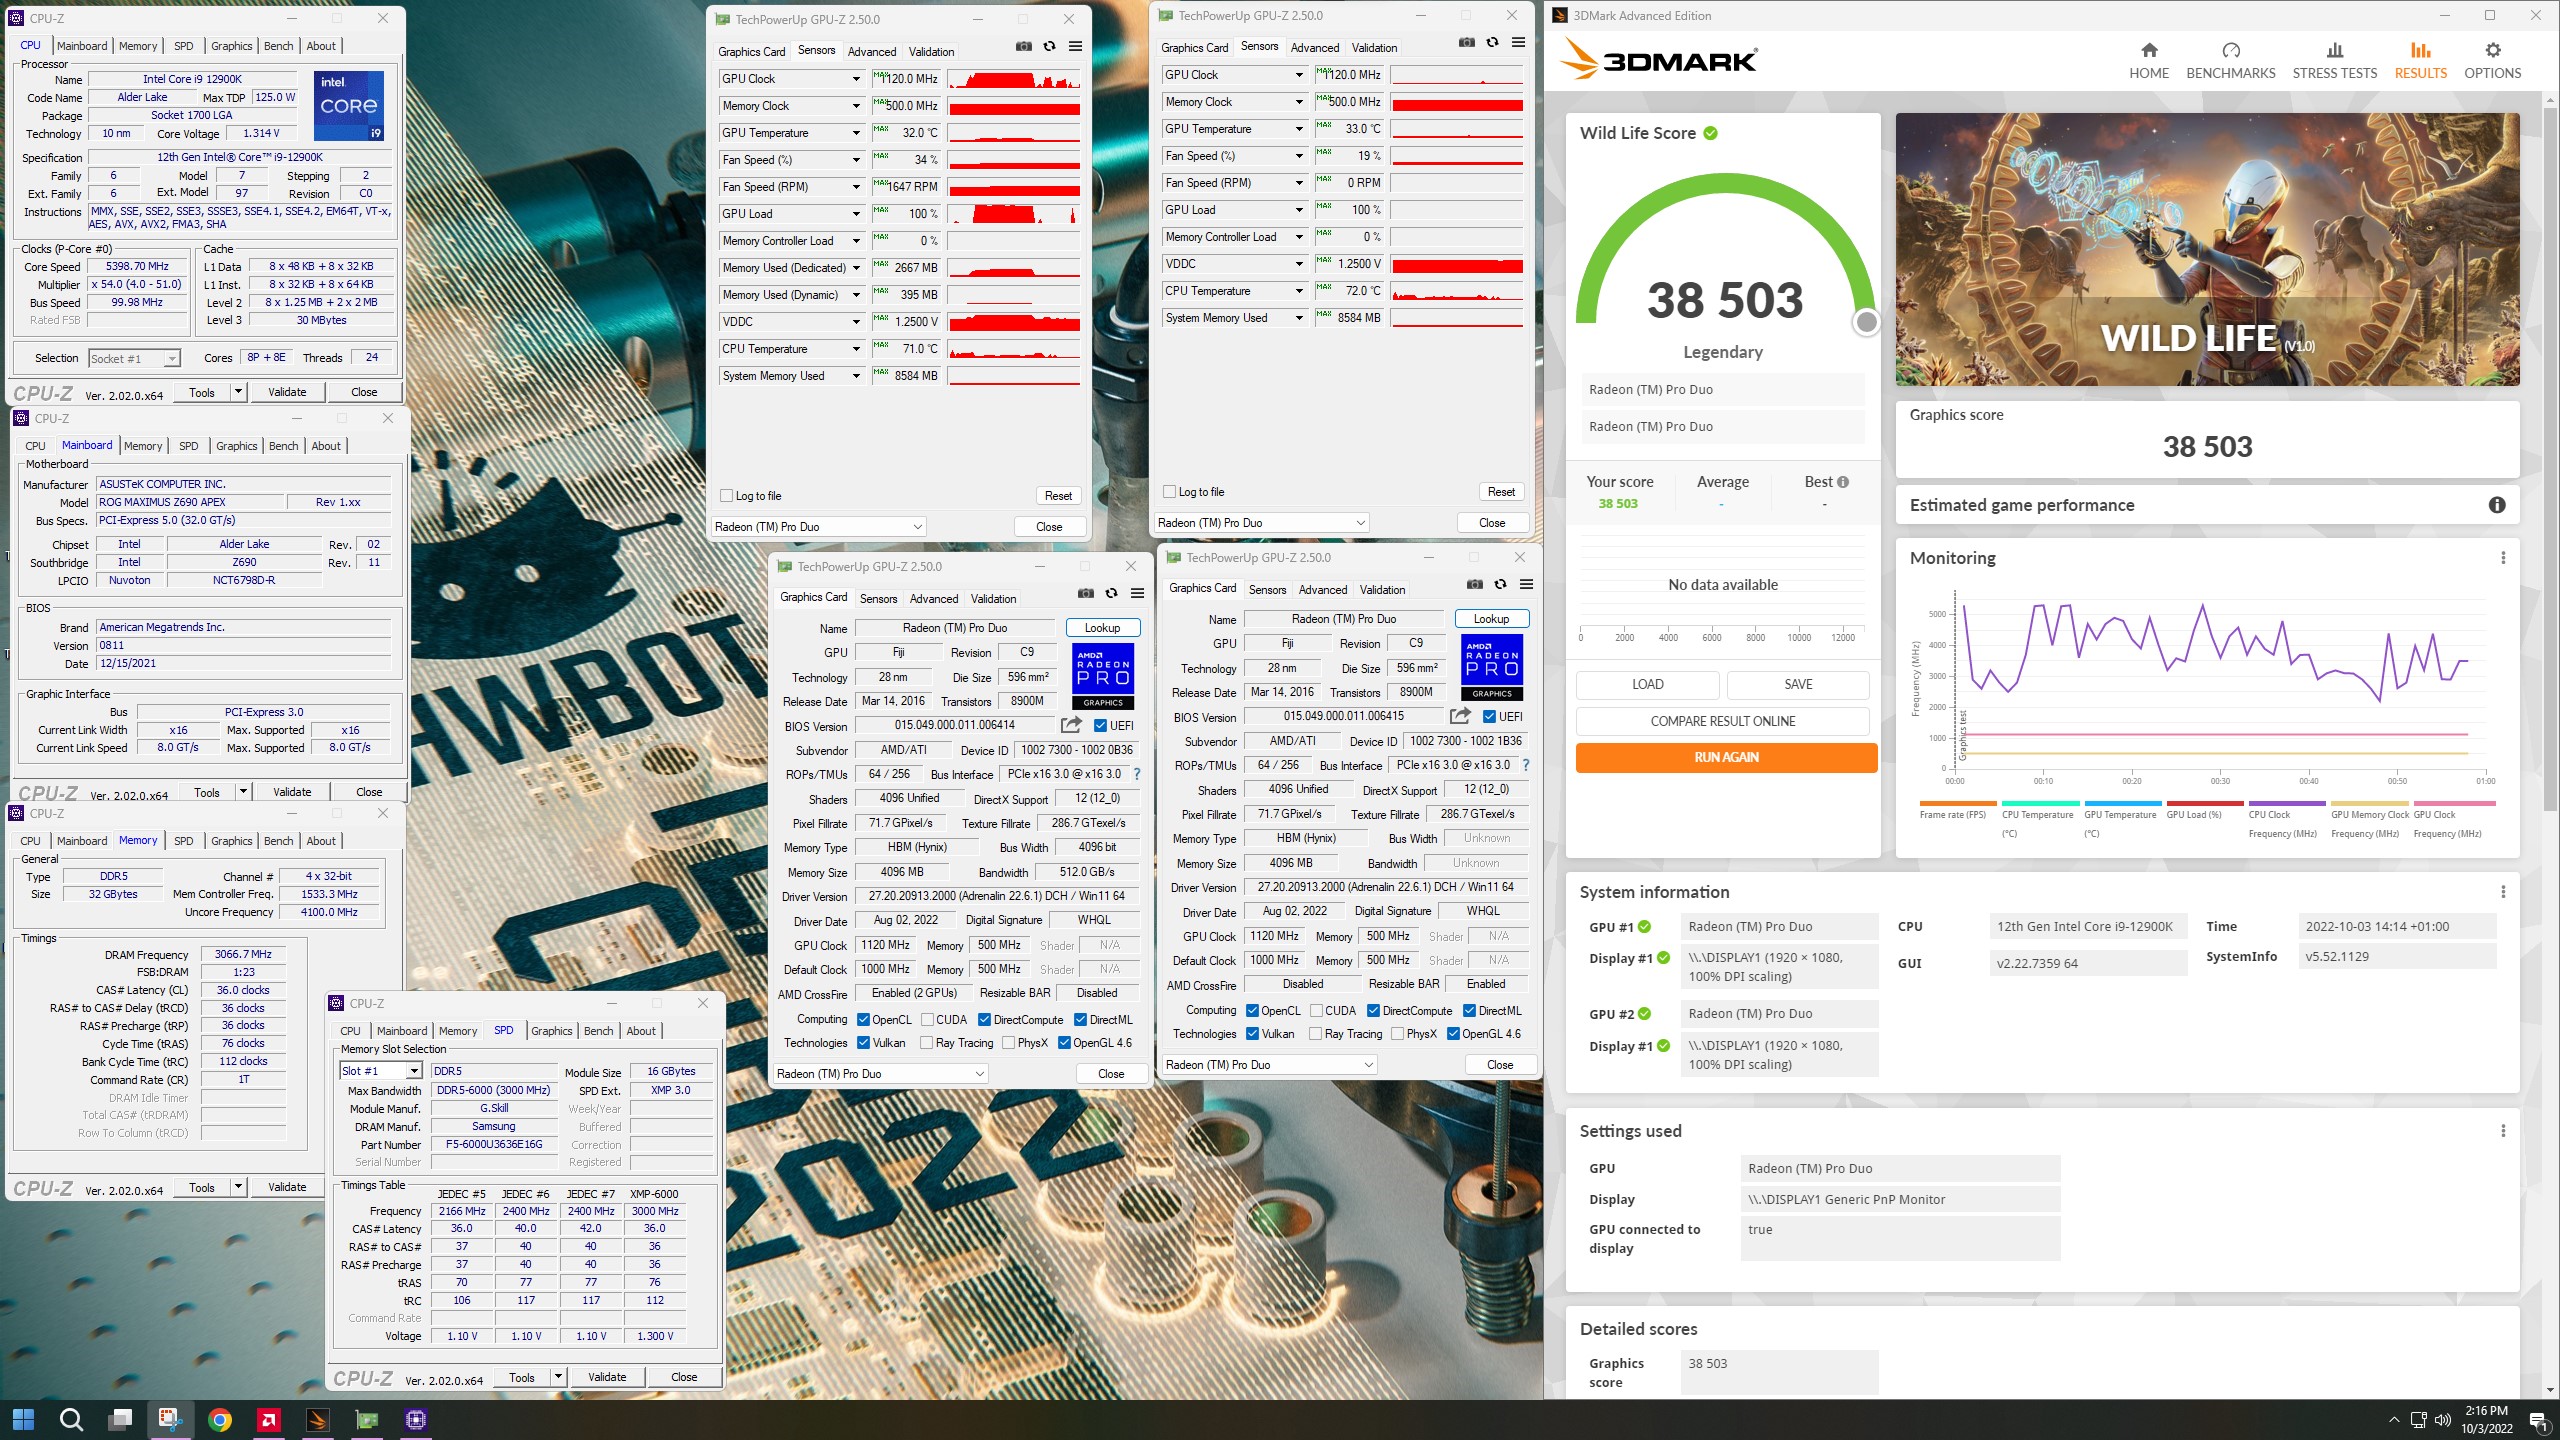Click camera icon in right GPU-Z Graphics Card window
Image resolution: width=2560 pixels, height=1440 pixels.
coord(1474,584)
